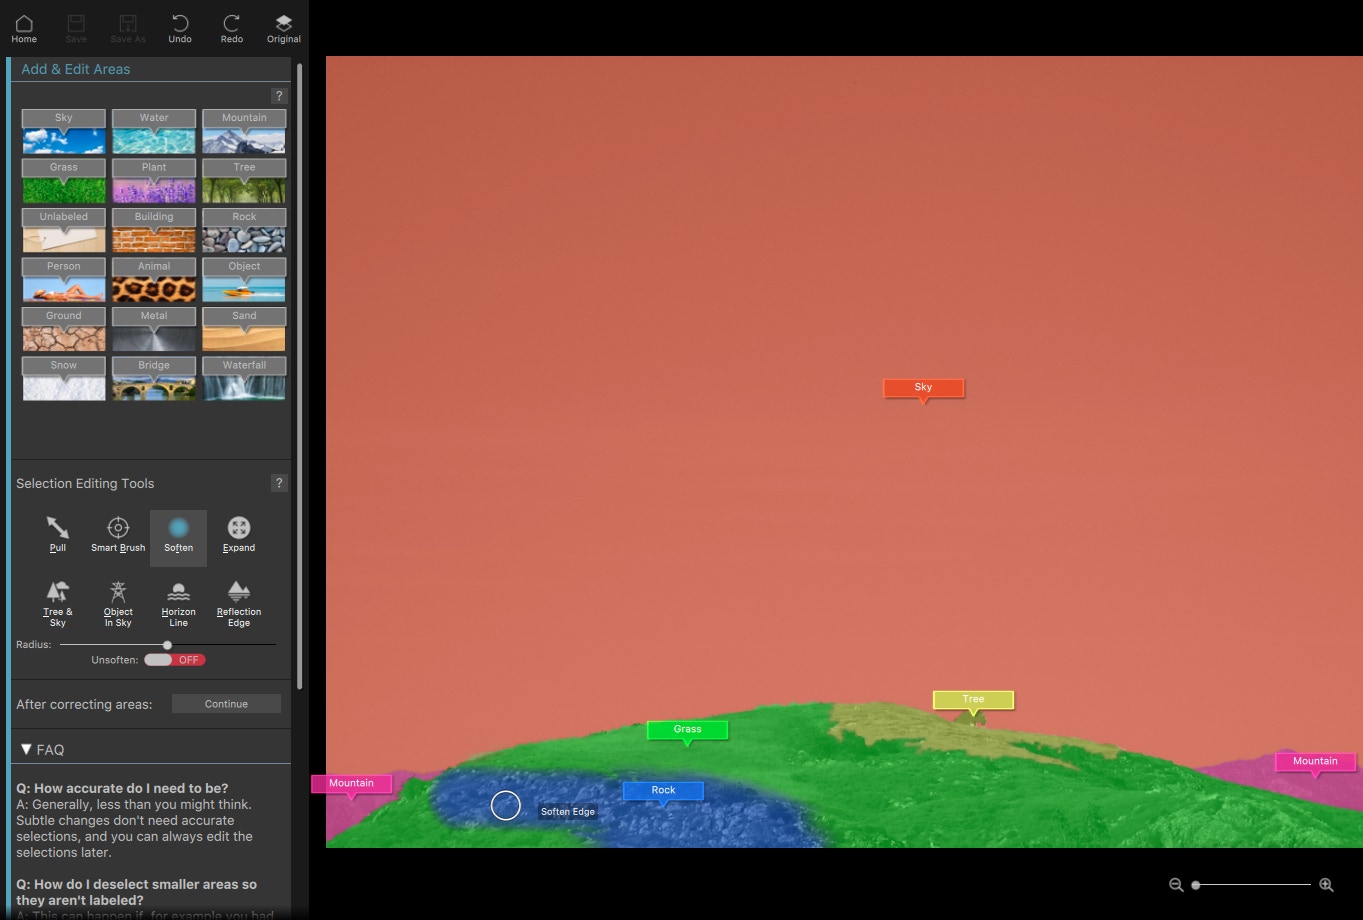Screen dimensions: 1363x920
Task: Choose the Tree & Sky tool
Action: (x=58, y=603)
